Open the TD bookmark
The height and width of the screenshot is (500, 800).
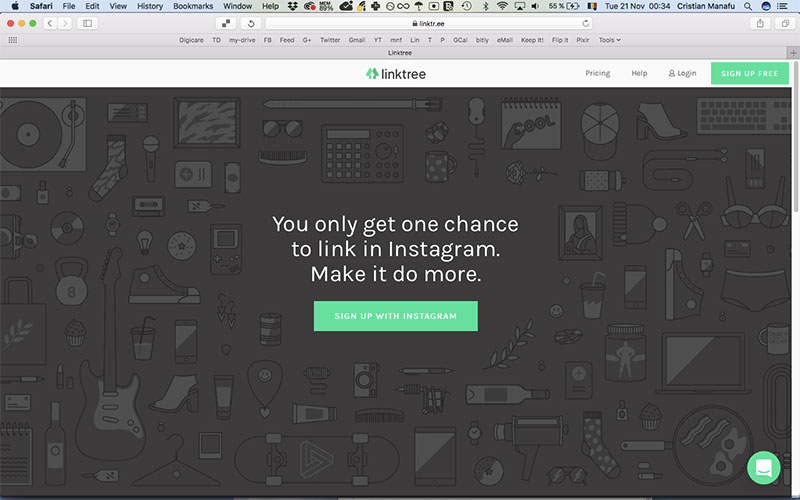point(216,40)
